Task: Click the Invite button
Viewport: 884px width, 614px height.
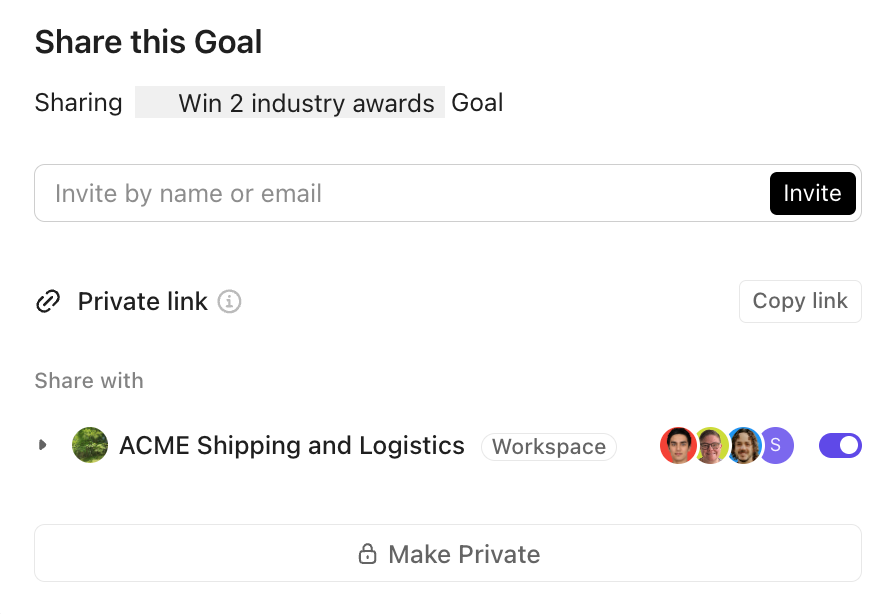Action: pyautogui.click(x=812, y=193)
